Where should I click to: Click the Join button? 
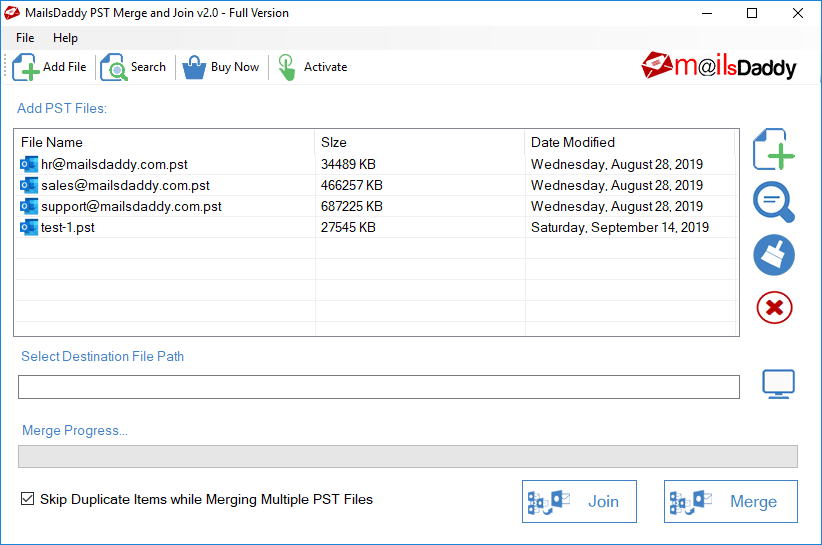coord(579,502)
